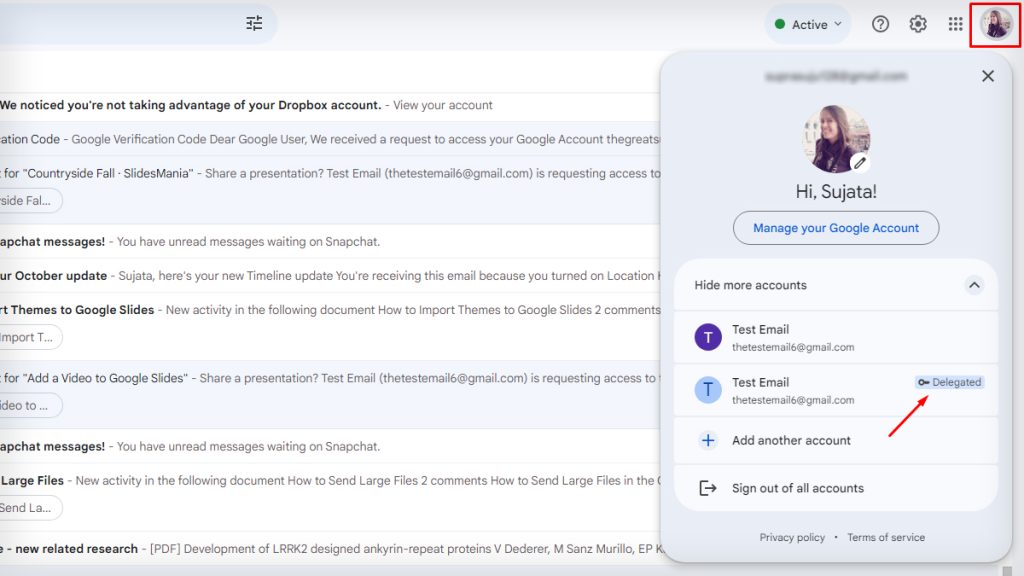
Task: Click Terms of service
Action: [886, 537]
